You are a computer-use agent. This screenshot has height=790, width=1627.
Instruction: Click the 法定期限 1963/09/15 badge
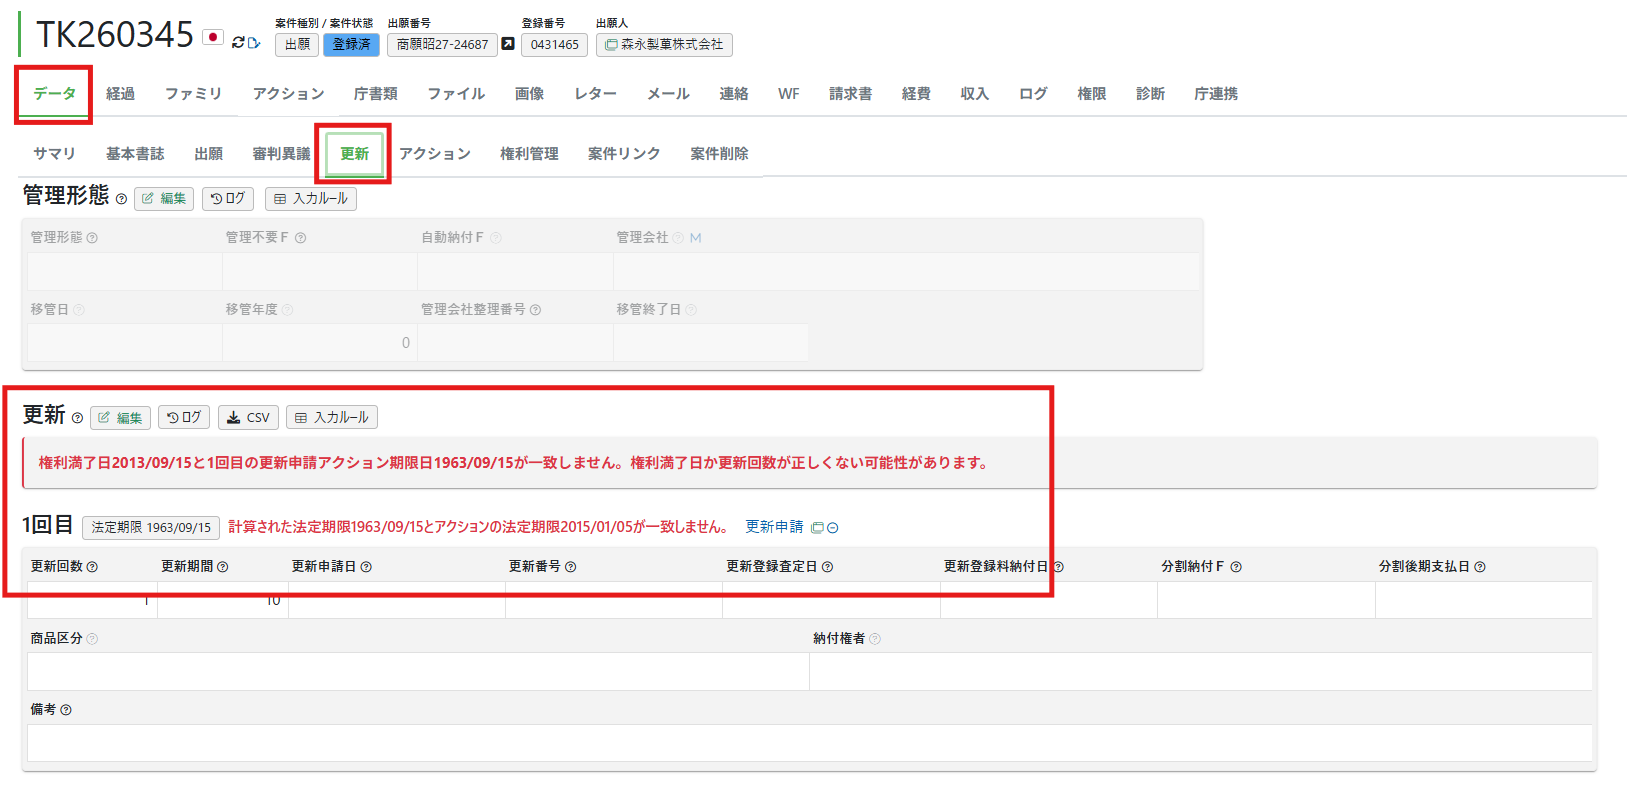click(151, 527)
